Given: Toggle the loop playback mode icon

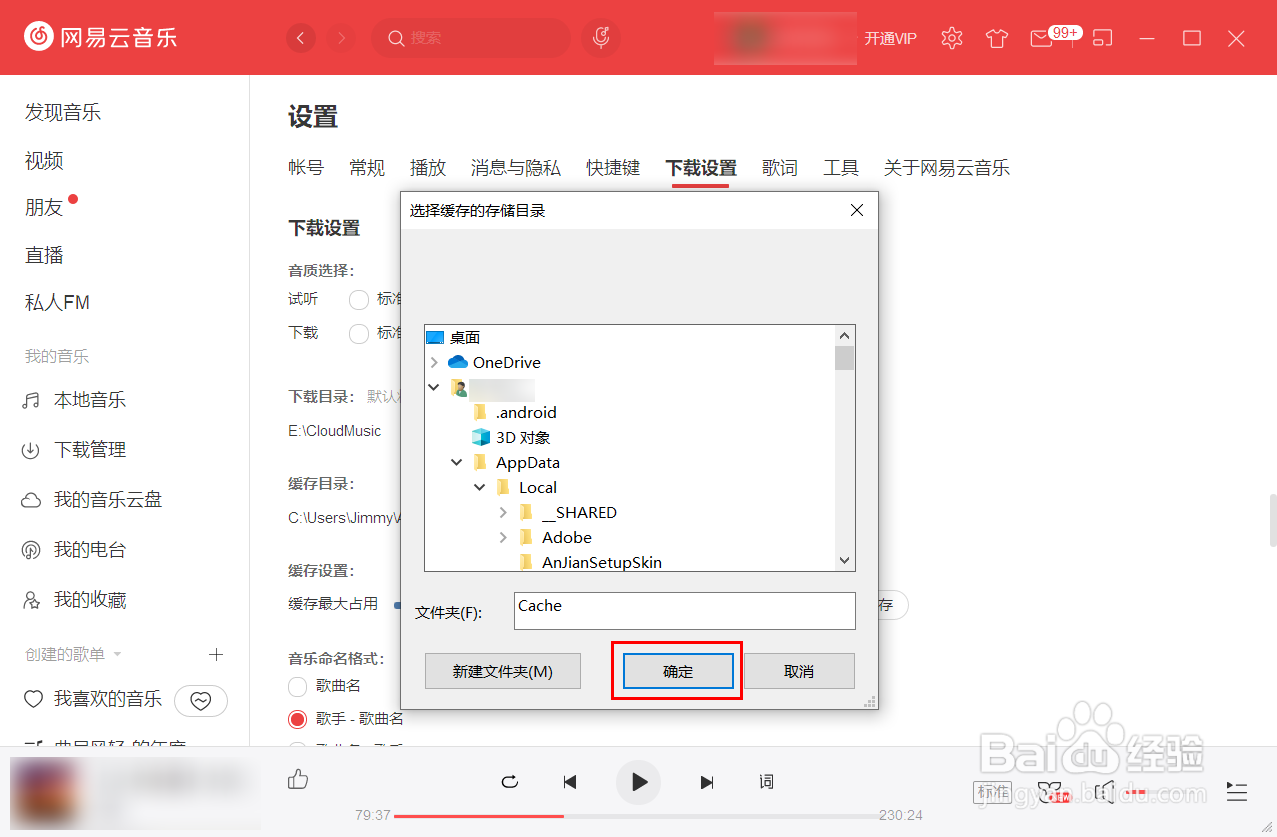Looking at the screenshot, I should pos(510,782).
